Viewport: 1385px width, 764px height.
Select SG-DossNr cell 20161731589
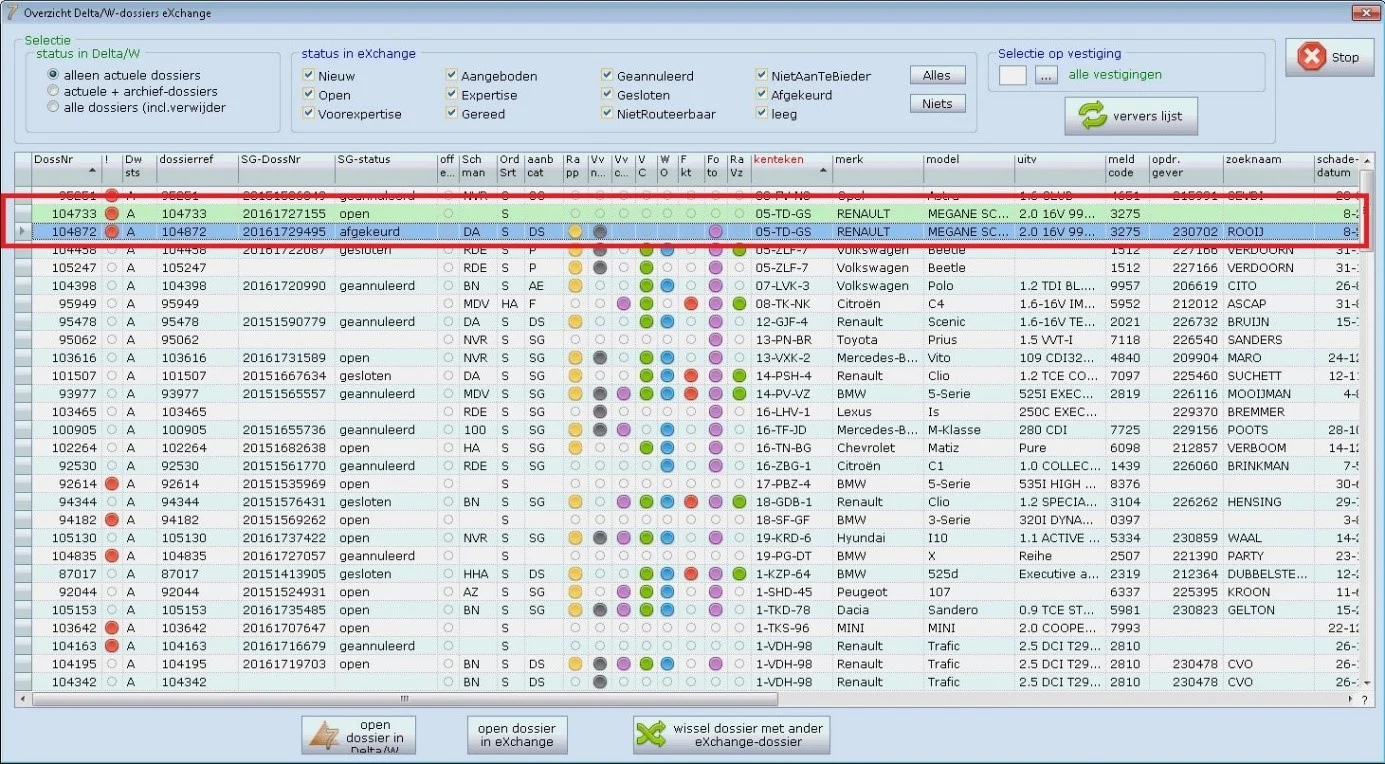tap(284, 358)
